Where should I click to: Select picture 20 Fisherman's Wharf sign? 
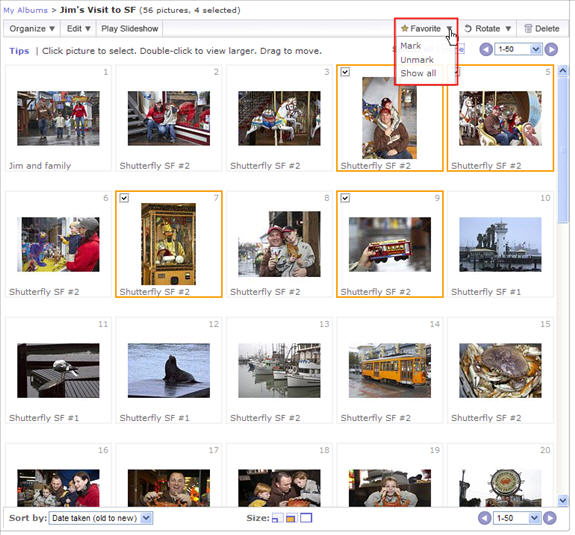tap(500, 488)
